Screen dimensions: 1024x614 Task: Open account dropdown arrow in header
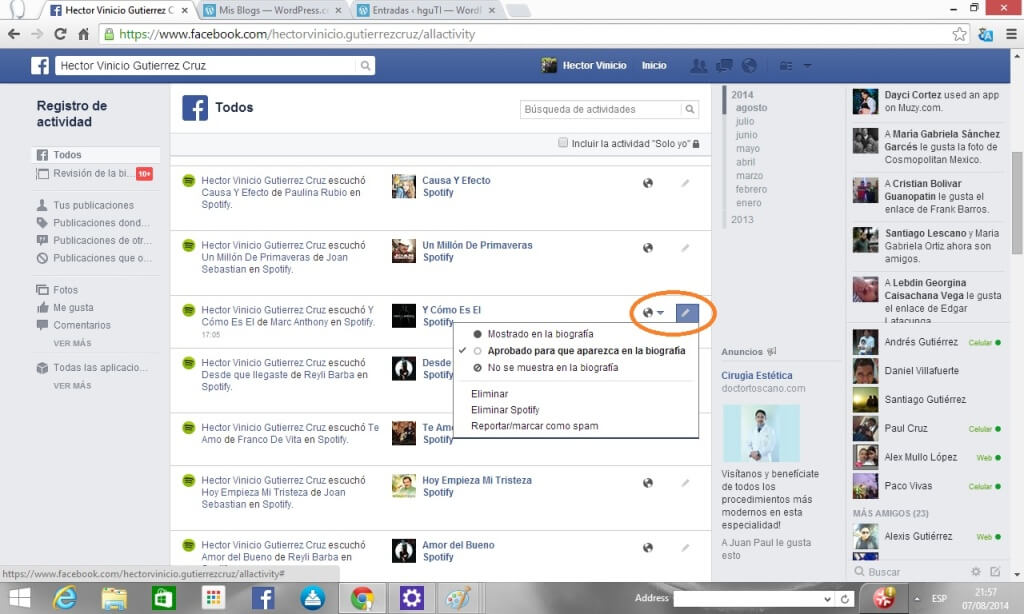807,65
